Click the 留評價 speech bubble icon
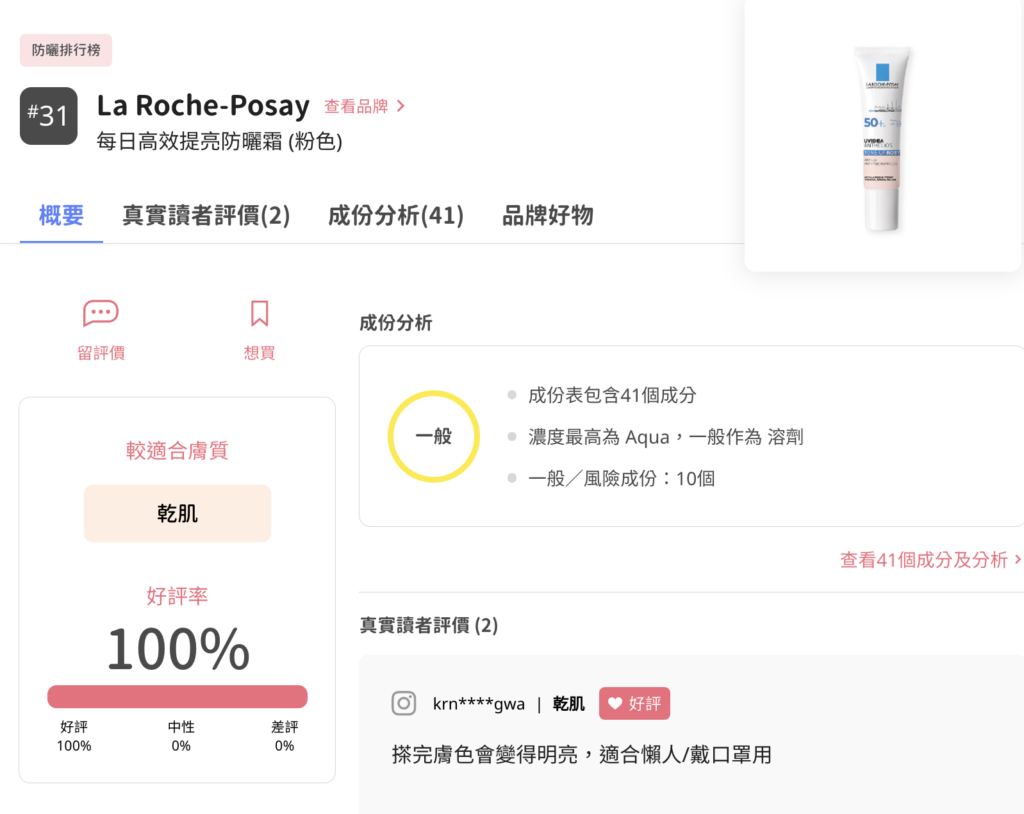 [100, 313]
